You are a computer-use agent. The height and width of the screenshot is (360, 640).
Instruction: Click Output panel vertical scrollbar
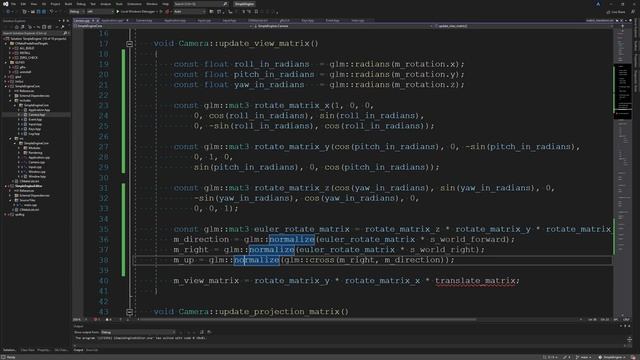[629, 340]
